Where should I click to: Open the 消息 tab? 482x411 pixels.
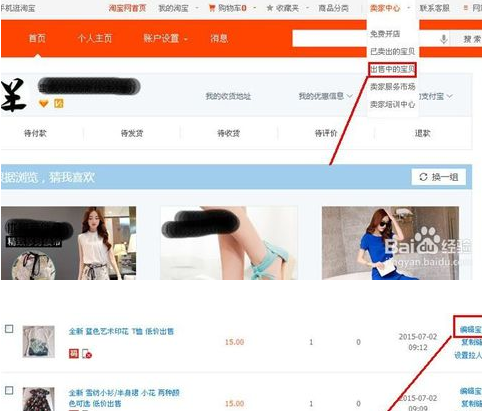219,38
